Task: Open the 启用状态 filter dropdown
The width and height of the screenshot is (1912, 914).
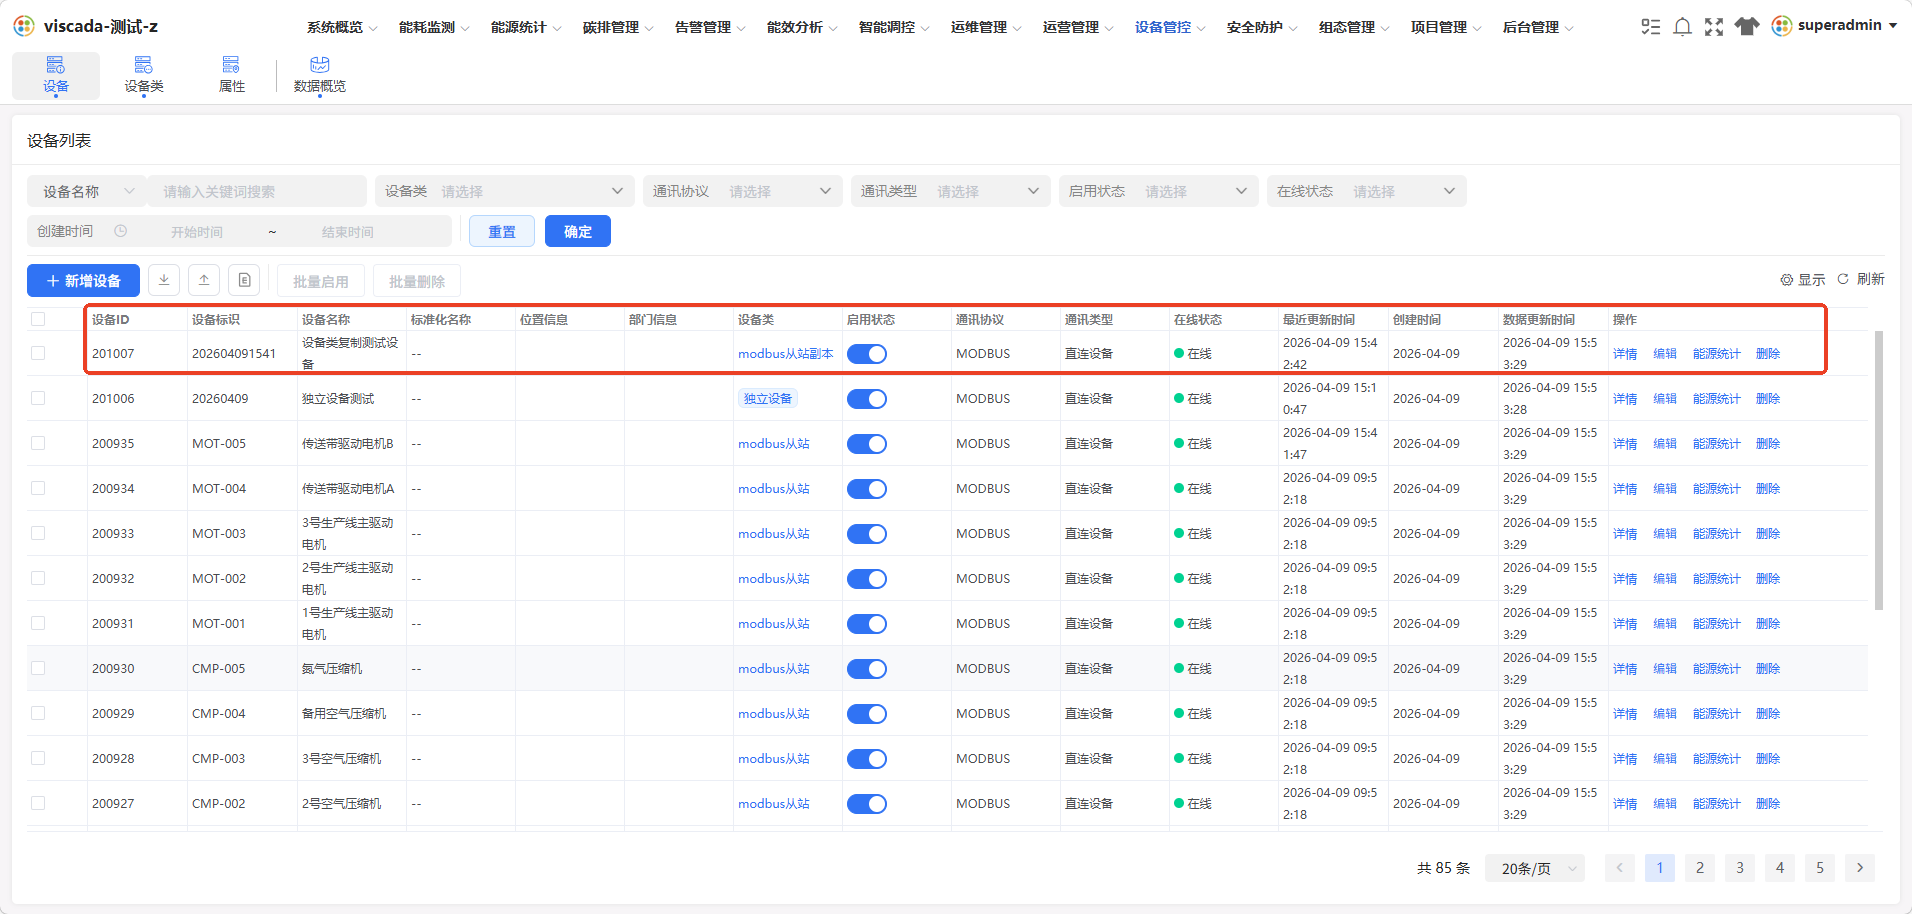Action: 1159,191
